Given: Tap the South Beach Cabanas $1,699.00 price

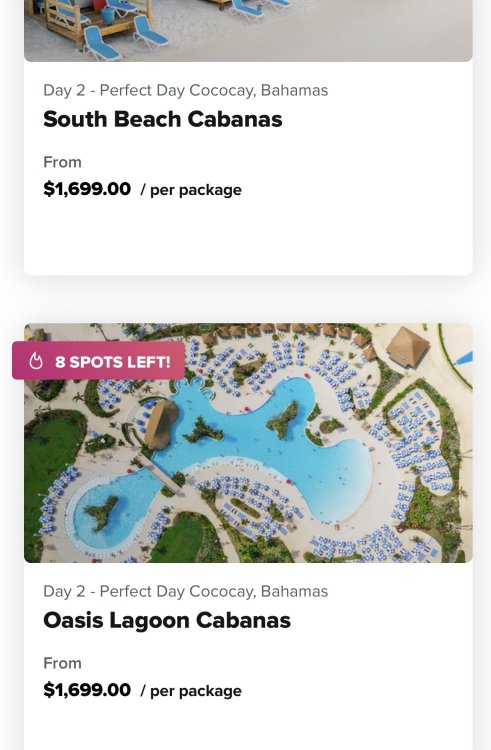Looking at the screenshot, I should tap(87, 188).
